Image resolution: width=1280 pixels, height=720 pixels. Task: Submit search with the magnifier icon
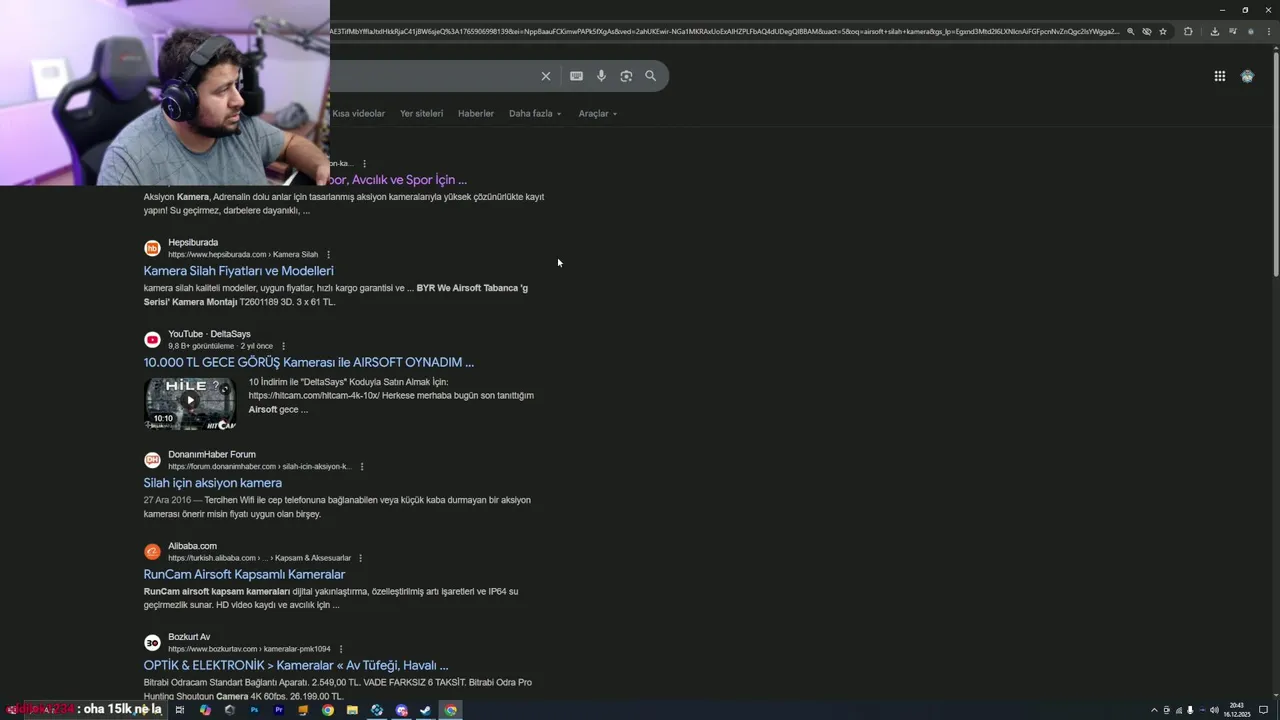point(651,76)
